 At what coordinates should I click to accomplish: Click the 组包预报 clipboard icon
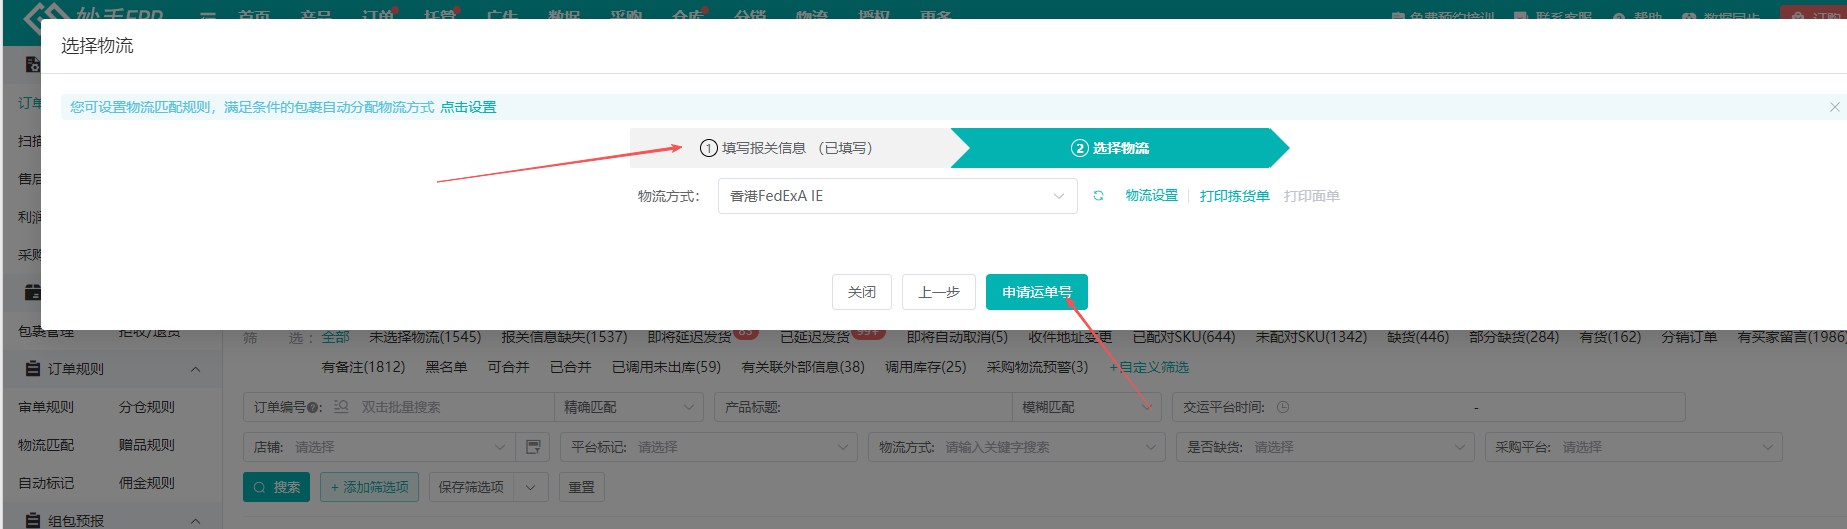point(32,521)
